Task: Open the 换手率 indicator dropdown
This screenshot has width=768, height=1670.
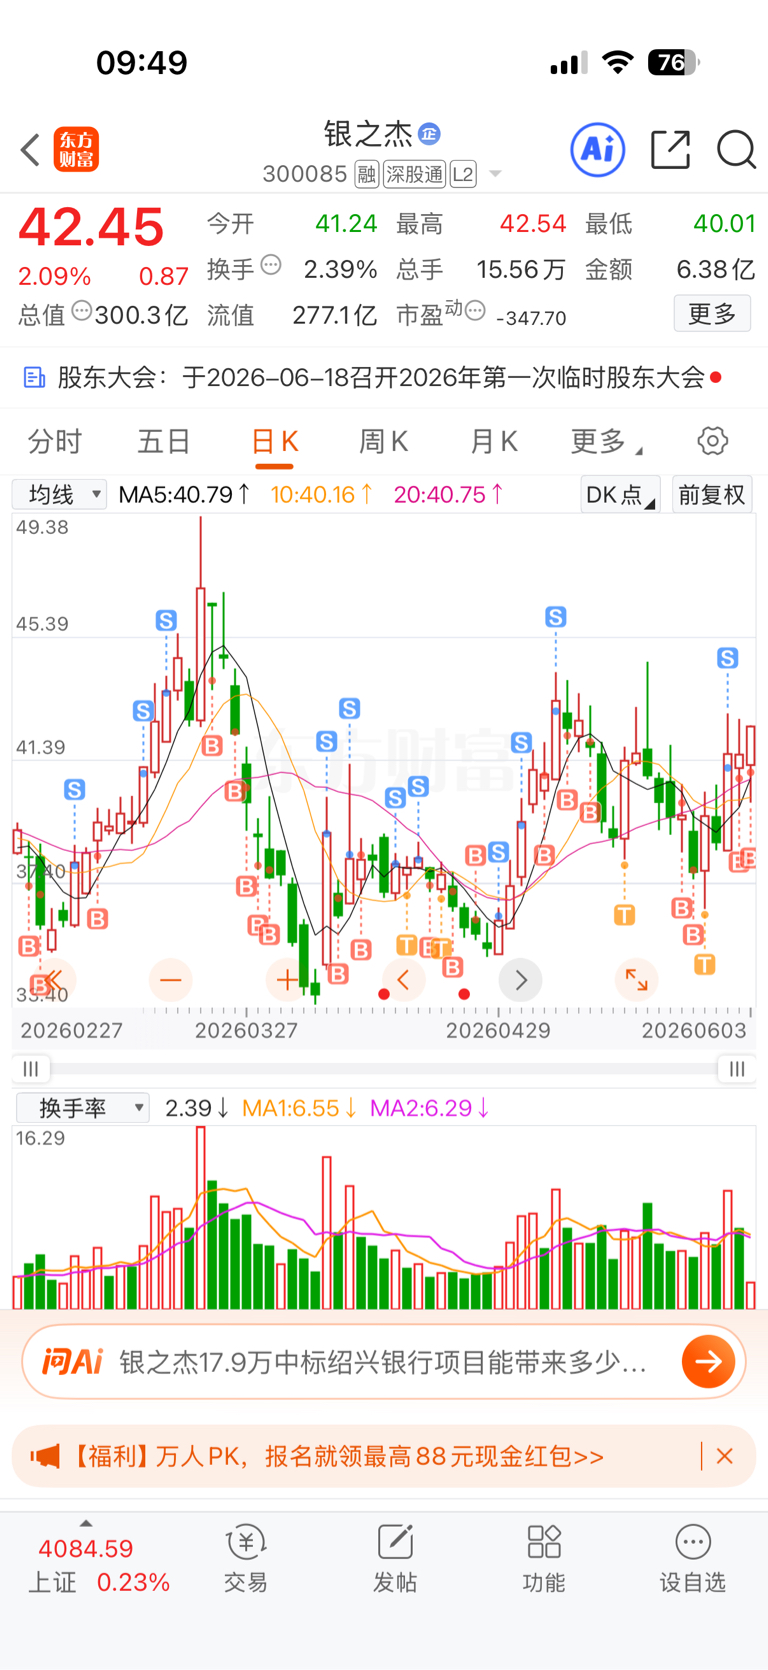Action: pyautogui.click(x=83, y=1107)
